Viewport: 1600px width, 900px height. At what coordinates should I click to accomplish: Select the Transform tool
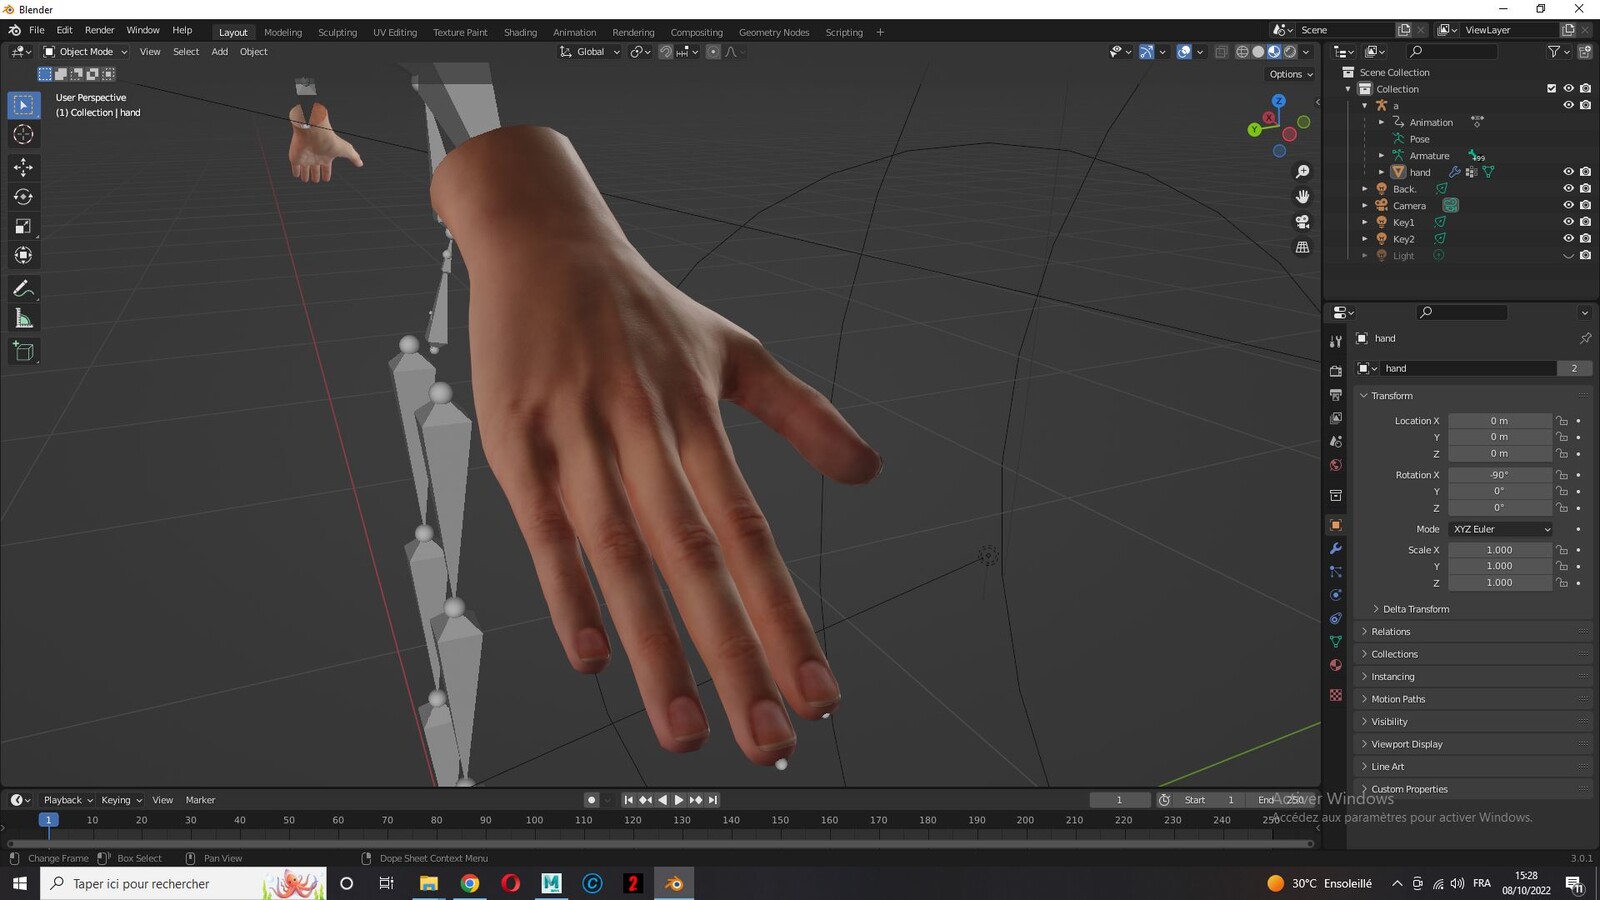pyautogui.click(x=24, y=255)
